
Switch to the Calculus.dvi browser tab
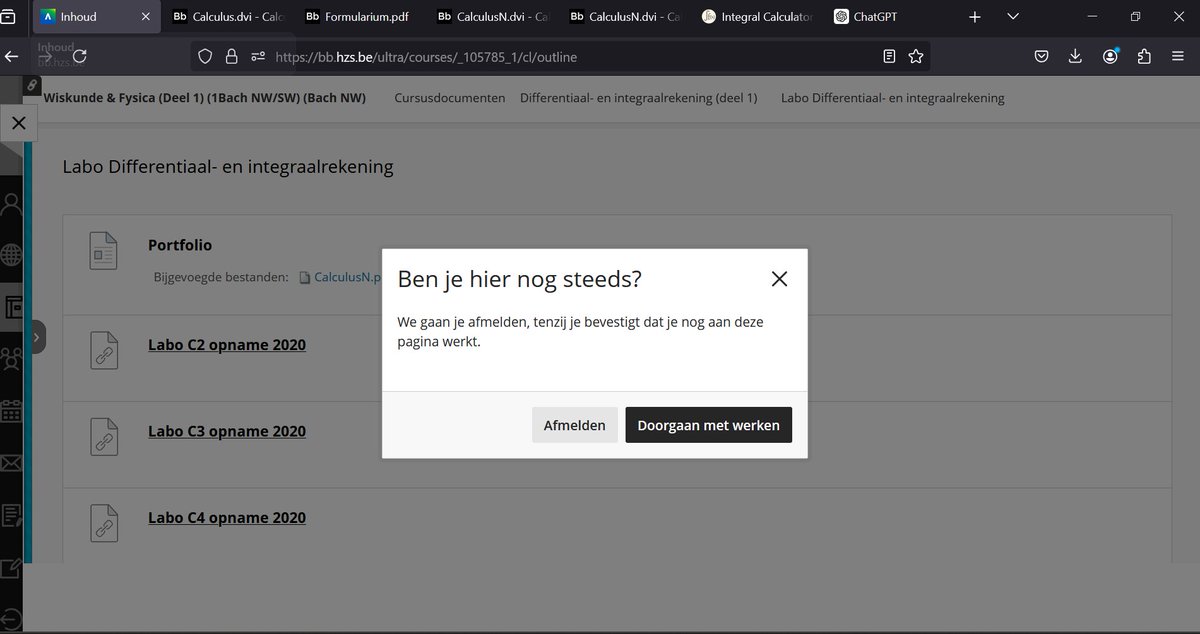pyautogui.click(x=227, y=17)
